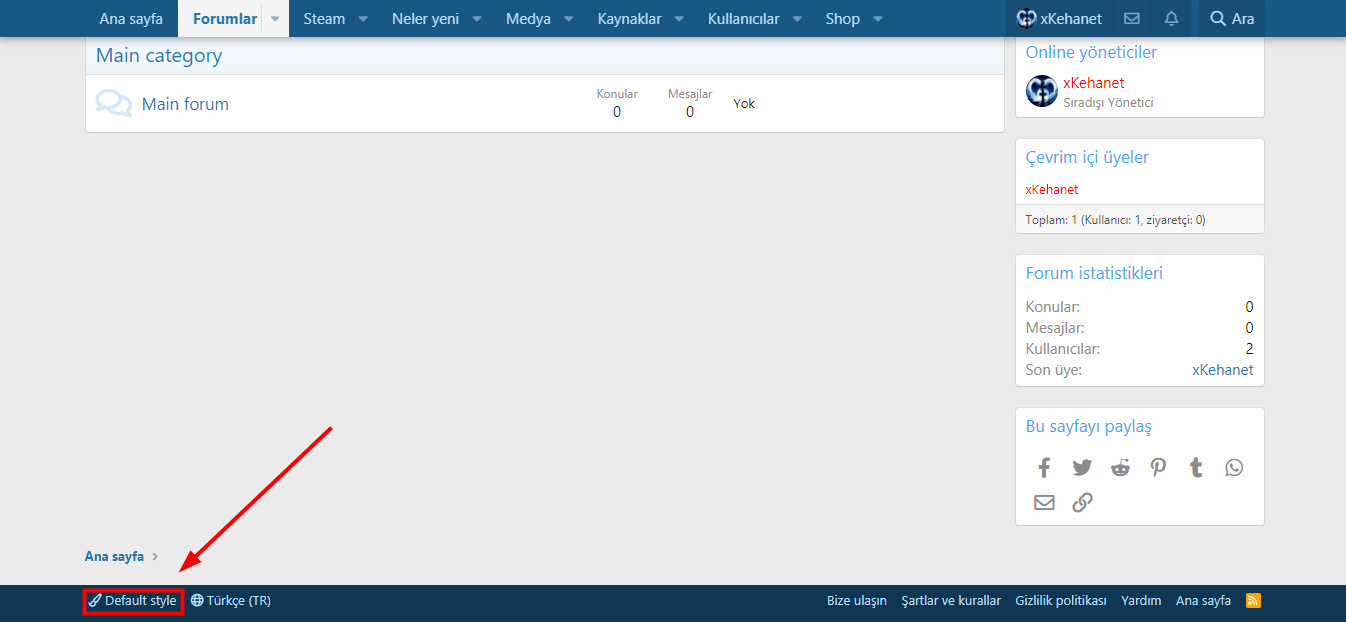Open the Bize ulaşın footer link

857,601
